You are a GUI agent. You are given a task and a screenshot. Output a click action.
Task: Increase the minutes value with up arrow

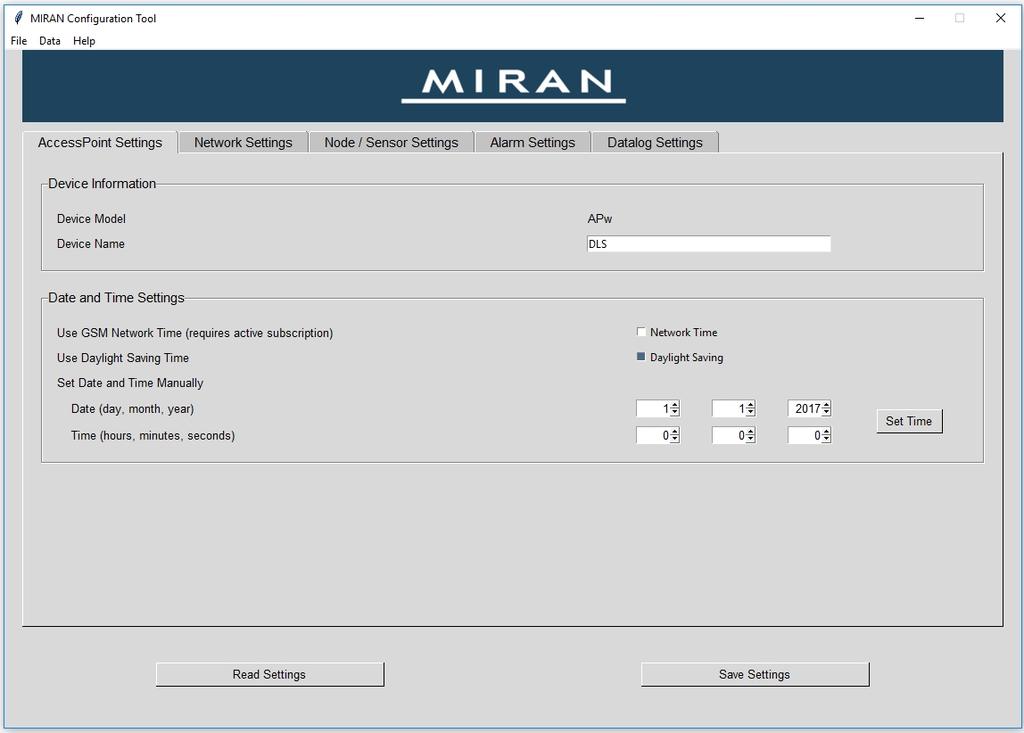click(x=750, y=431)
